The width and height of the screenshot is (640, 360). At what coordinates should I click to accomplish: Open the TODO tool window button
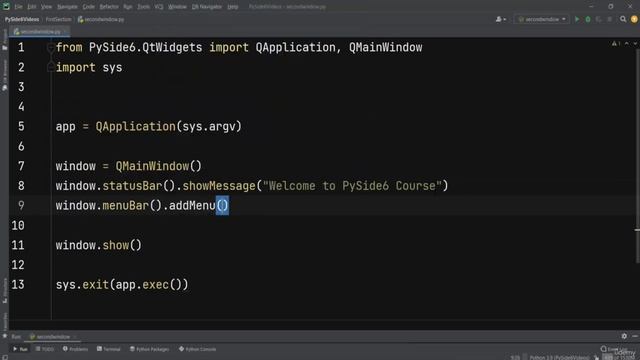click(x=44, y=349)
